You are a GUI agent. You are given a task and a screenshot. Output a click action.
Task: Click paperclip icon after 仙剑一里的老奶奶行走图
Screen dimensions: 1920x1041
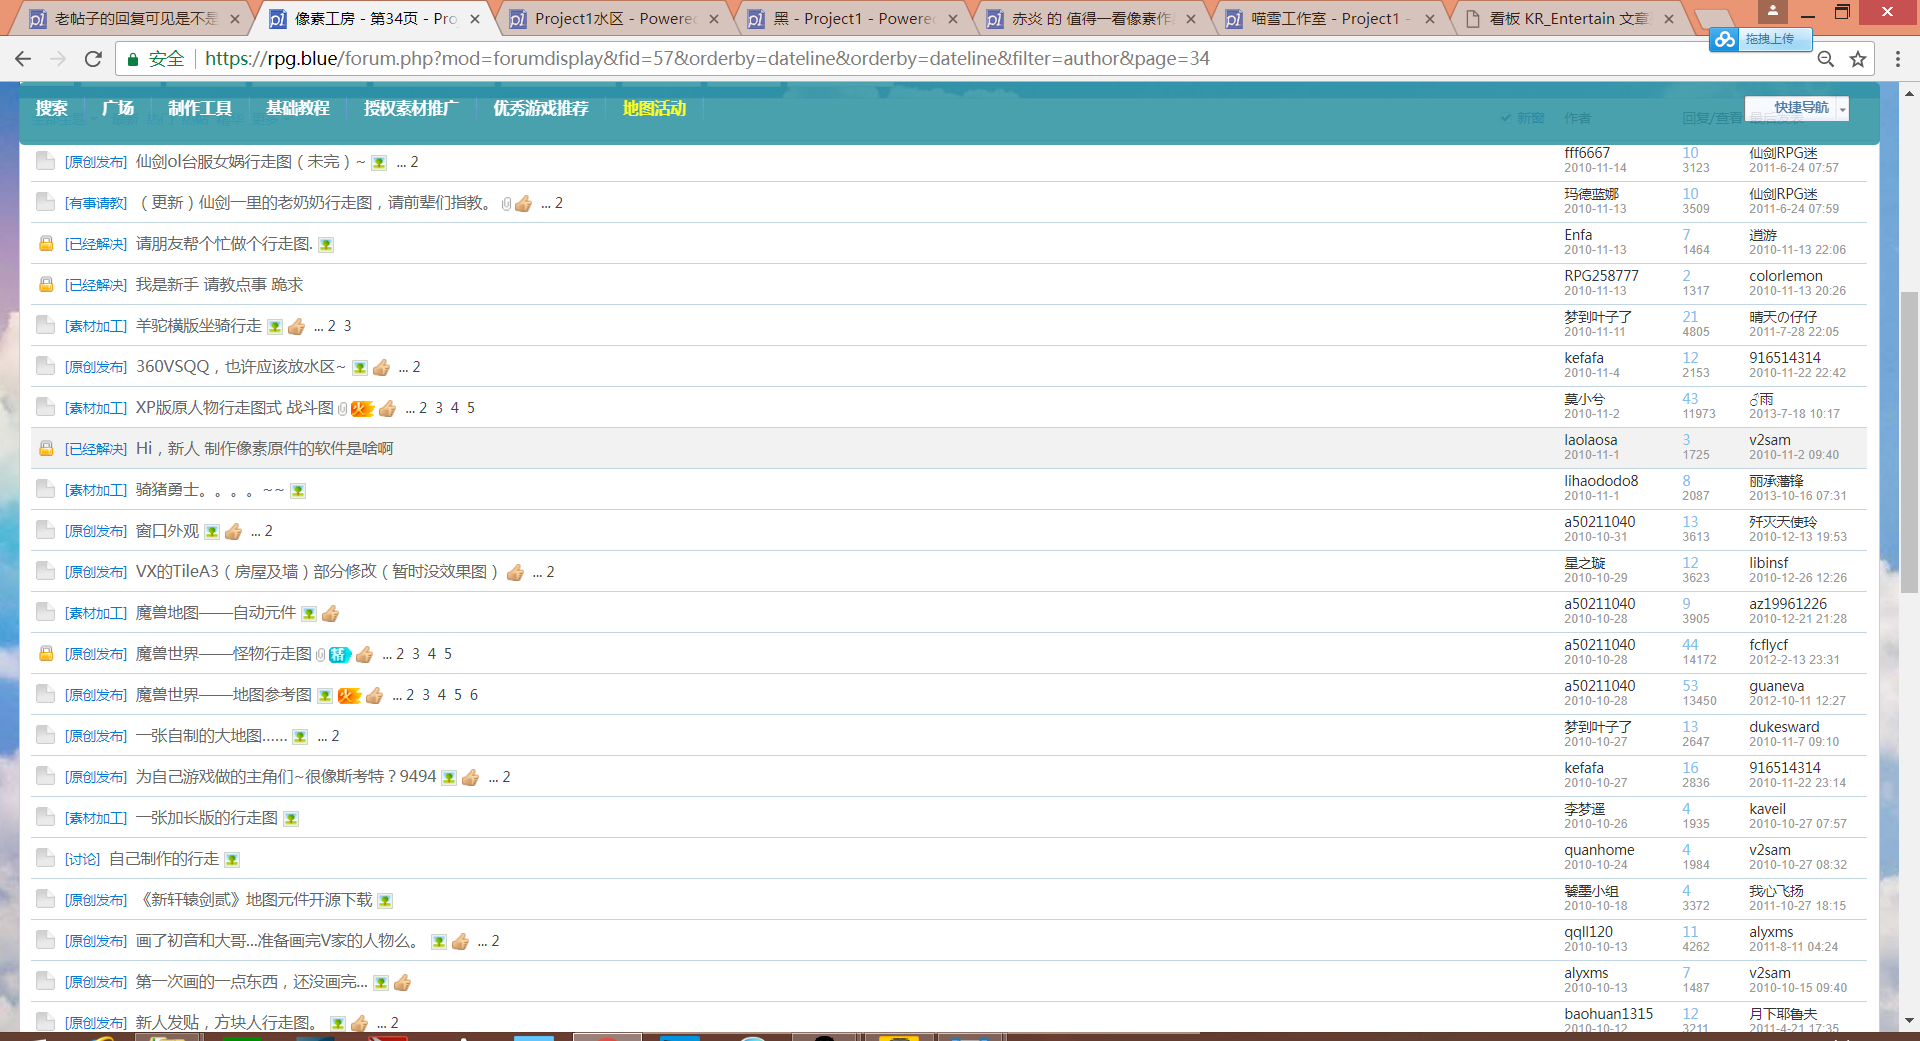tap(506, 204)
